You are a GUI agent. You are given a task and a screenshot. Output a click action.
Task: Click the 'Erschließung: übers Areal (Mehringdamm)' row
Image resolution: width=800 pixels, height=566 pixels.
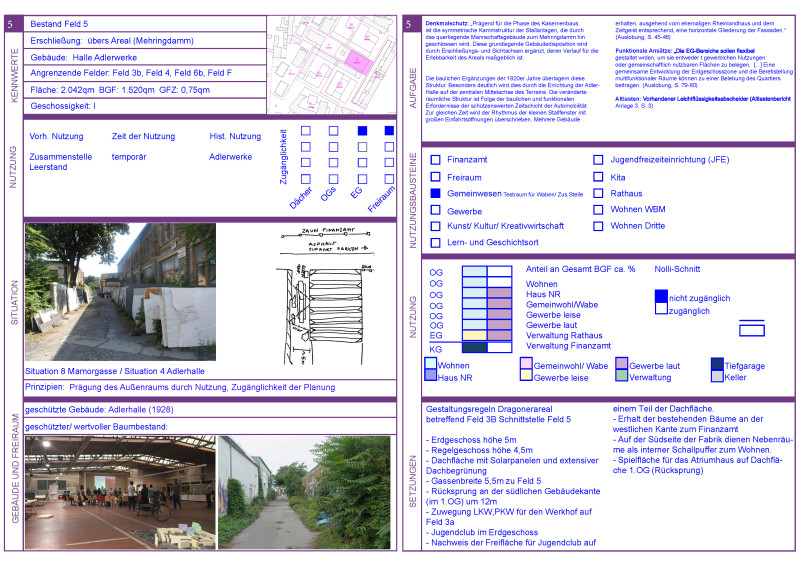(145, 40)
